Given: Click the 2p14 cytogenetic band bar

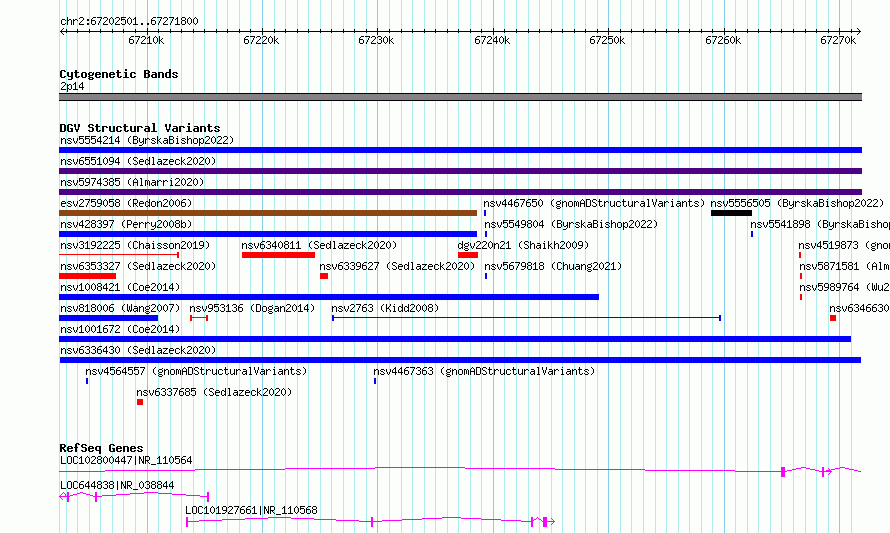Looking at the screenshot, I should [x=460, y=97].
